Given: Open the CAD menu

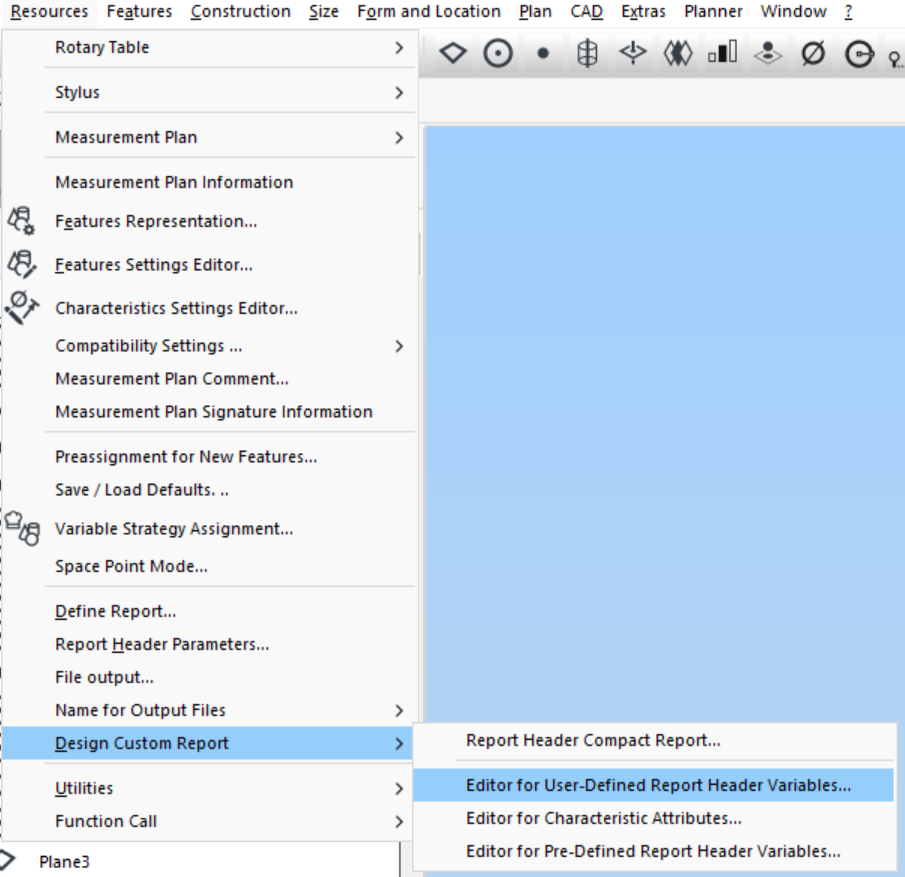Looking at the screenshot, I should tap(586, 12).
